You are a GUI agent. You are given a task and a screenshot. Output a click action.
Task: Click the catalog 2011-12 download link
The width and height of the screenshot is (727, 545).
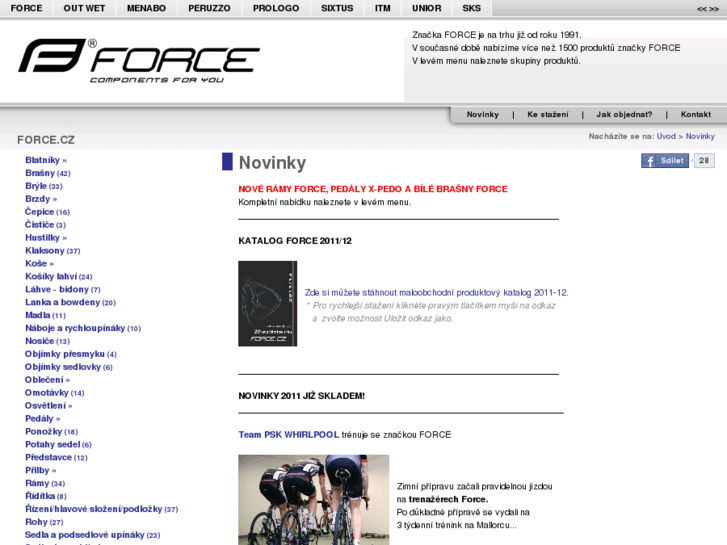click(436, 293)
